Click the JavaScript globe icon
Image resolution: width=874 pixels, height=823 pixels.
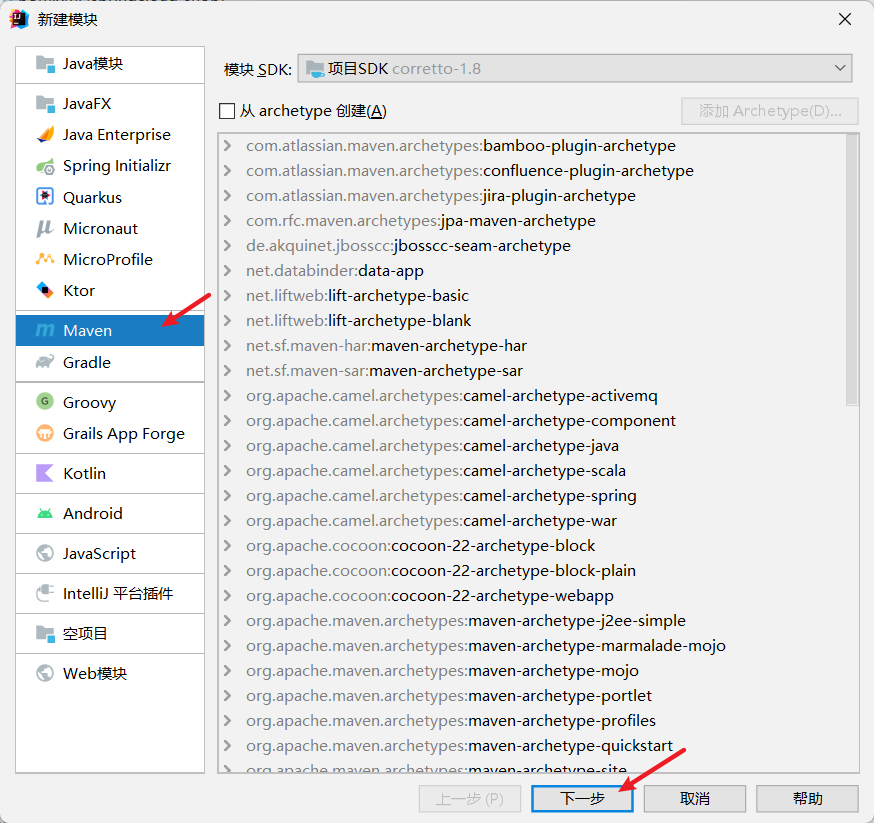click(45, 553)
